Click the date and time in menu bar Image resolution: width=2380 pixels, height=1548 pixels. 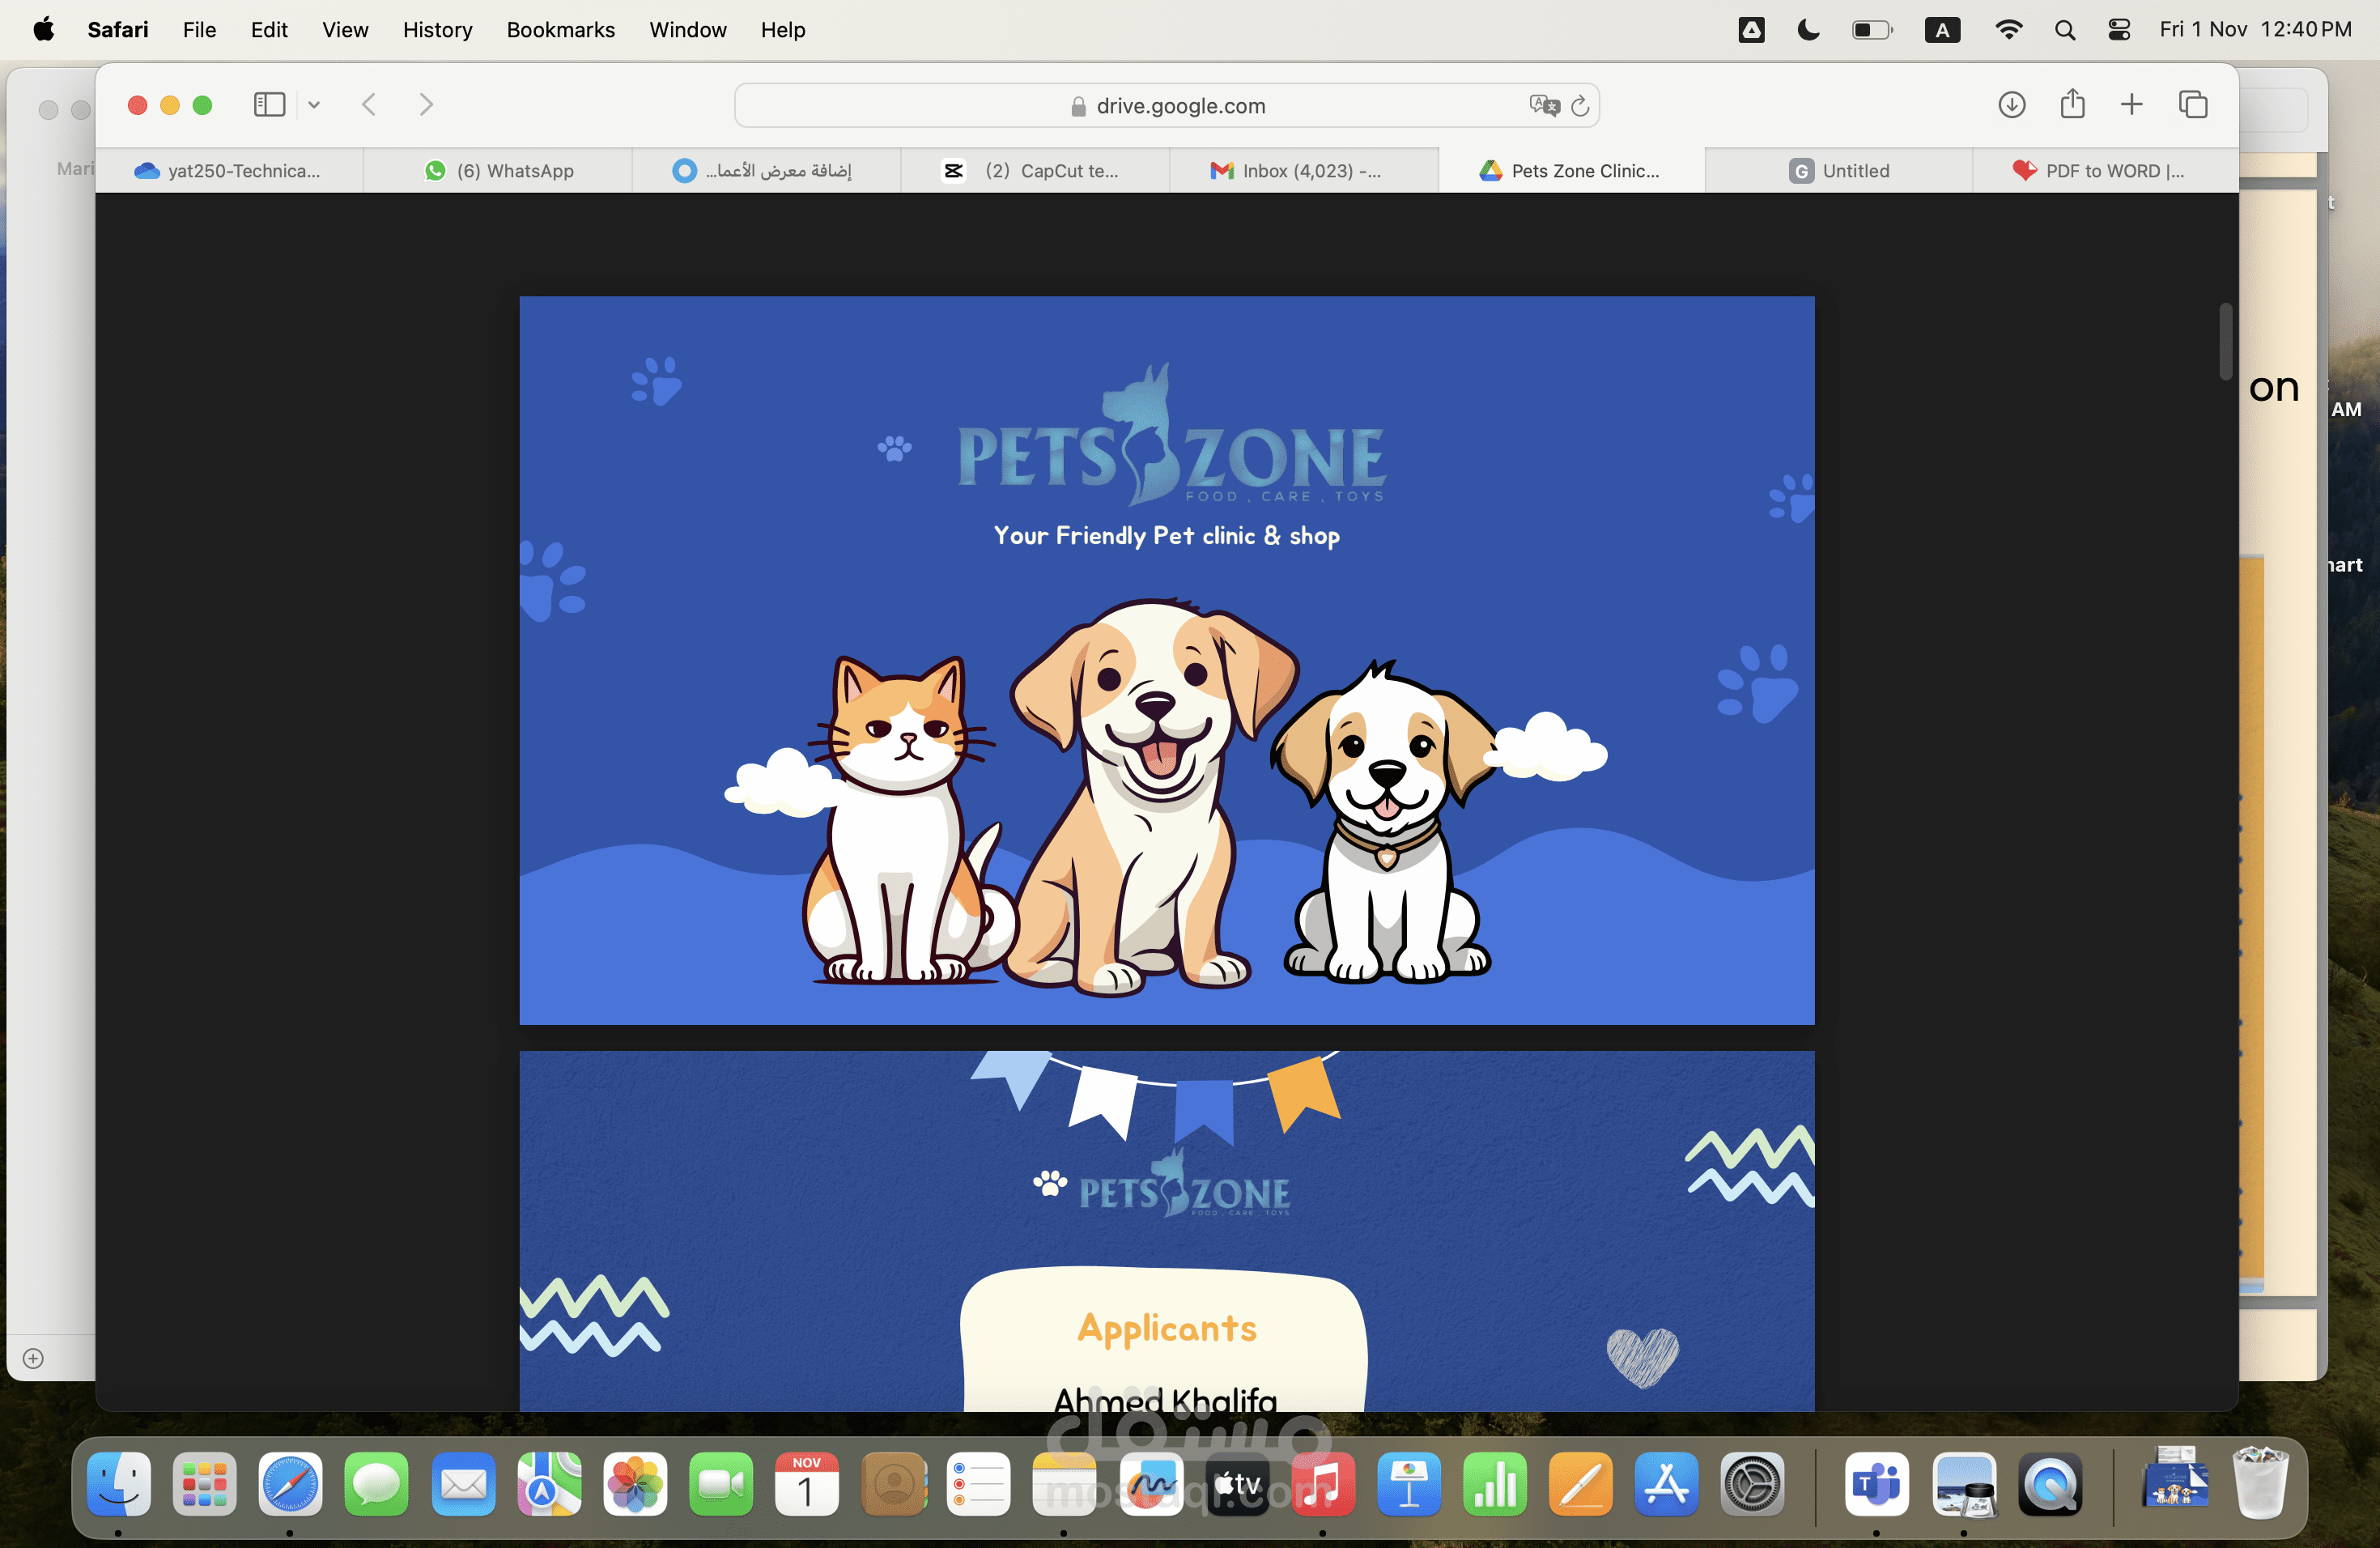pyautogui.click(x=2255, y=30)
